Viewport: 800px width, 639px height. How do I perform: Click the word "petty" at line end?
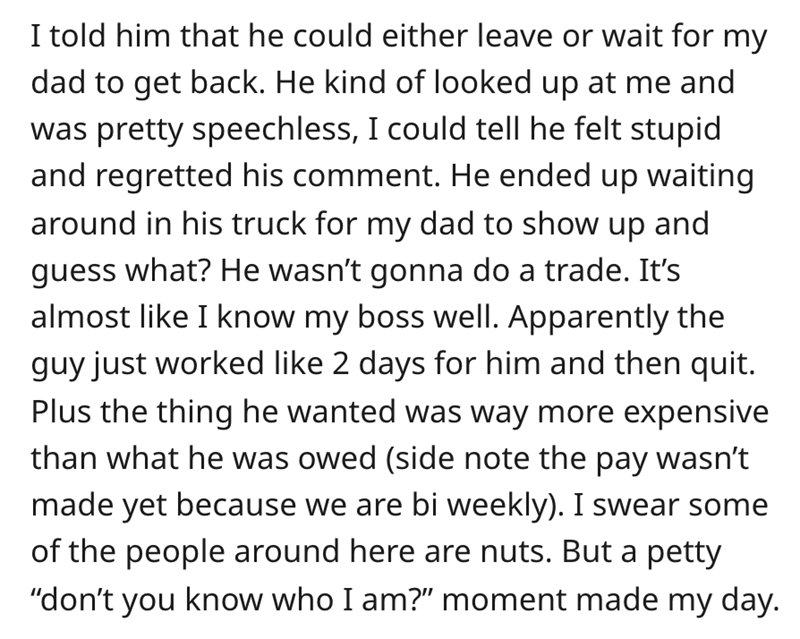[684, 552]
